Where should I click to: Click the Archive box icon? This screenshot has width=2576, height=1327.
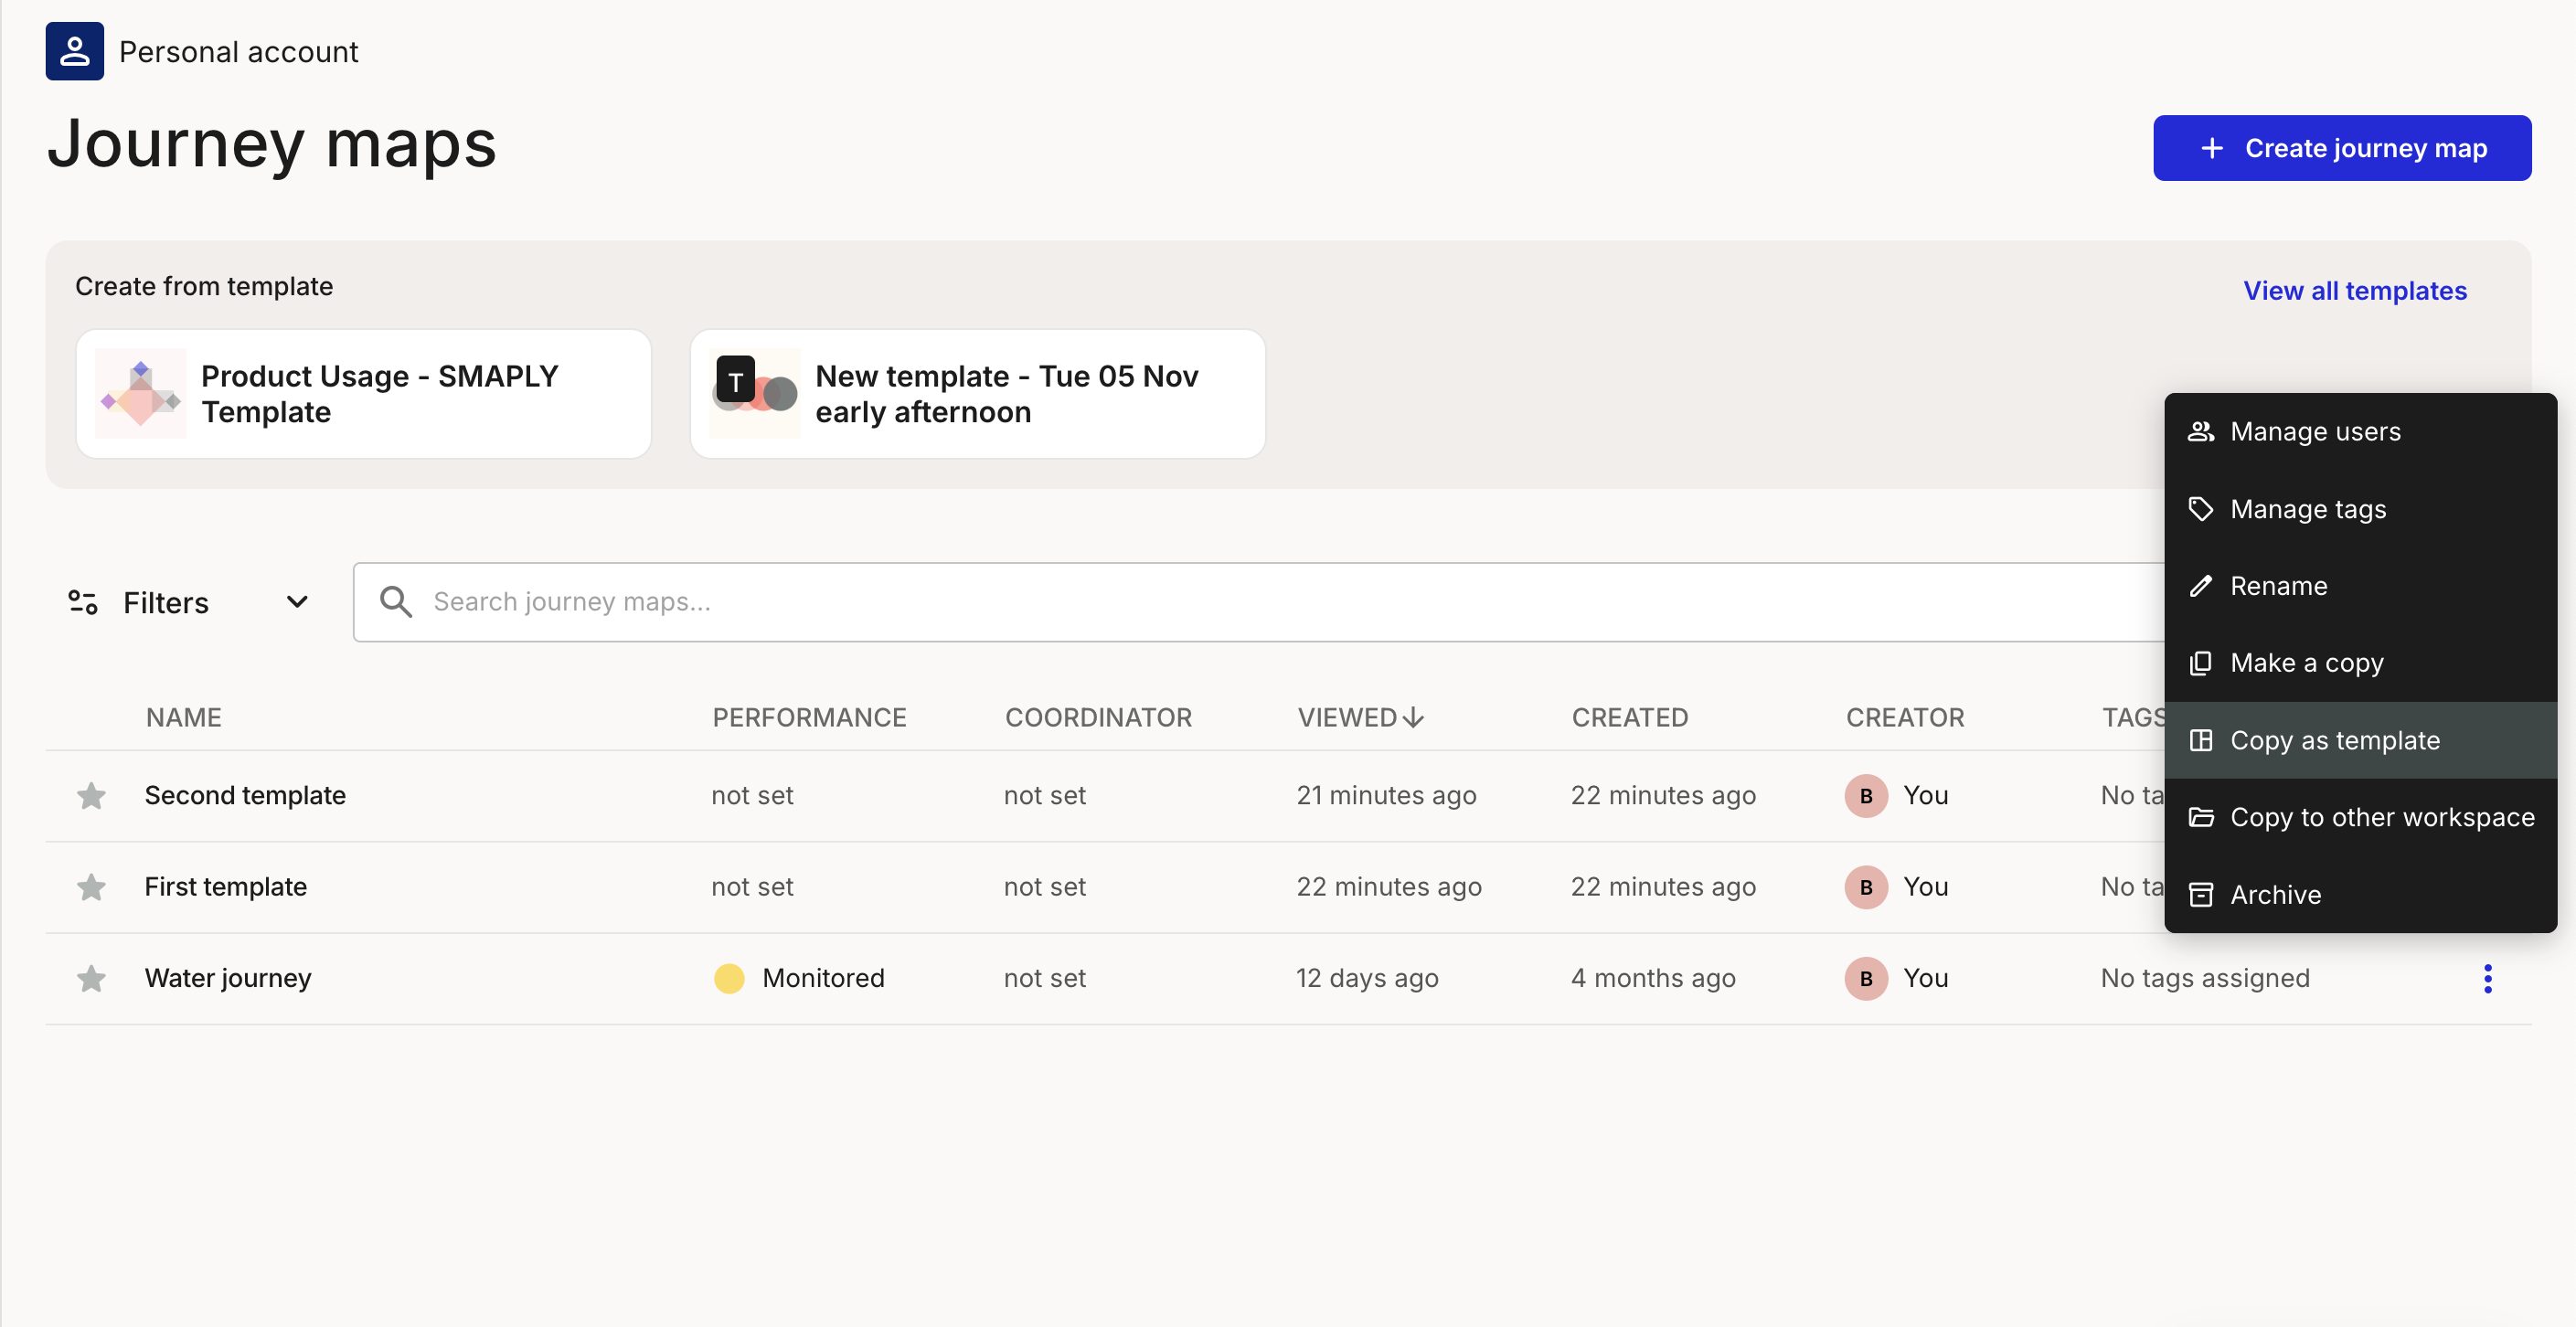[x=2200, y=895]
